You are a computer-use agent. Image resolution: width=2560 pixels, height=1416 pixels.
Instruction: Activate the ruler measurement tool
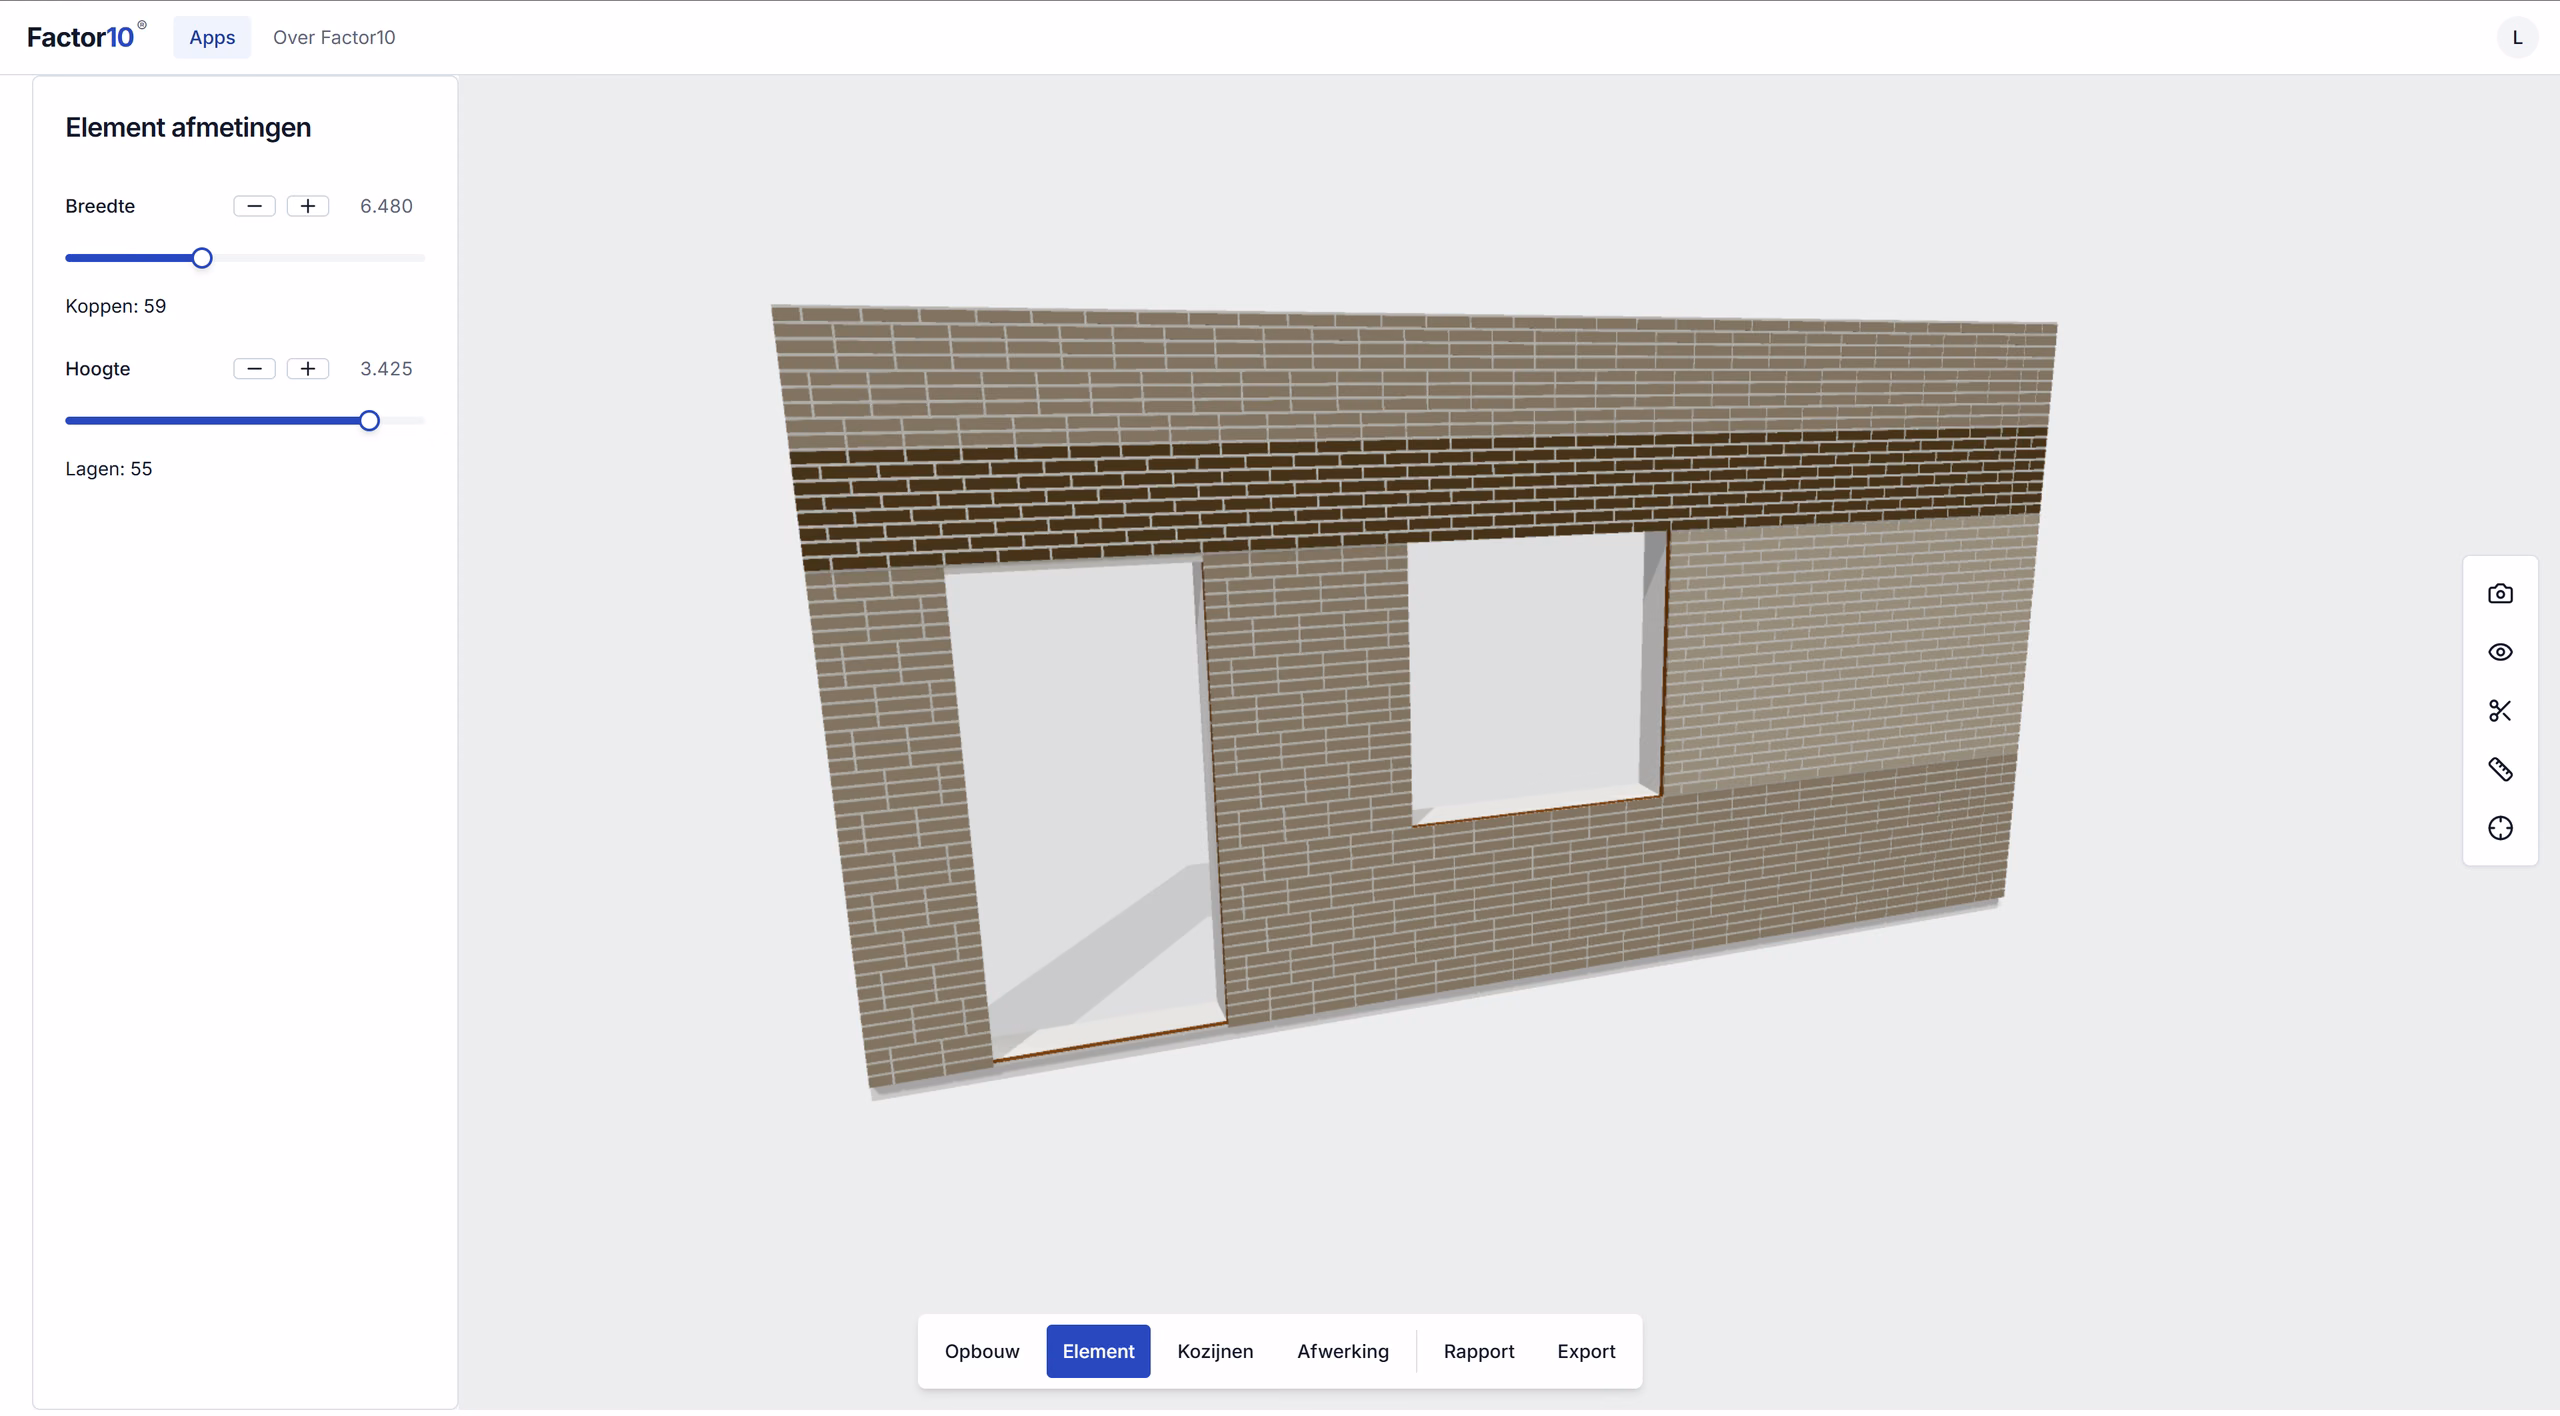click(x=2500, y=769)
